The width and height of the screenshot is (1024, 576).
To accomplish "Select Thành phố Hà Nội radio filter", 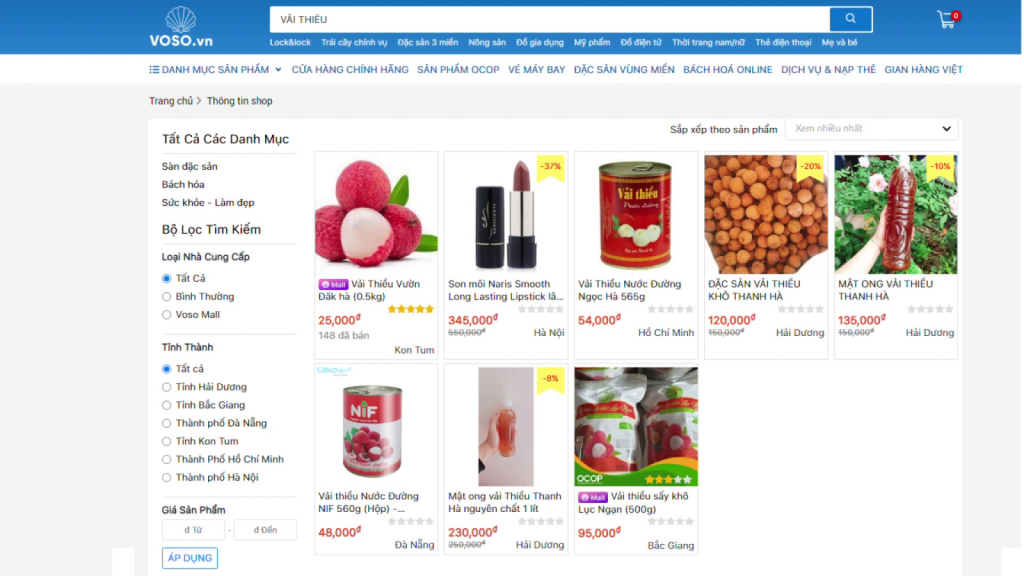I will 167,477.
